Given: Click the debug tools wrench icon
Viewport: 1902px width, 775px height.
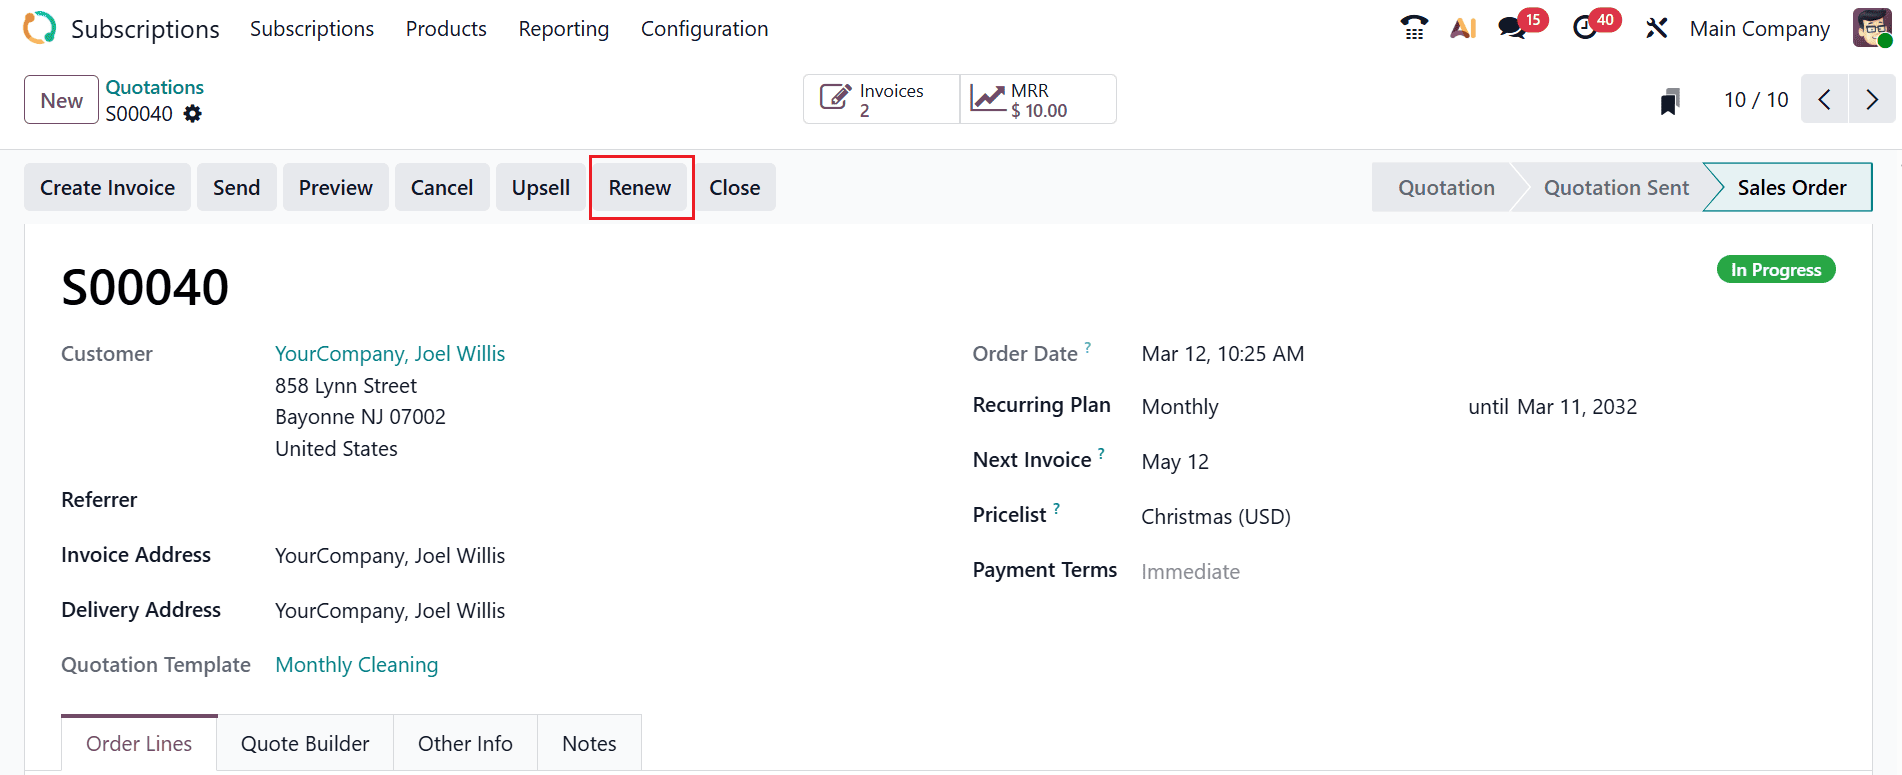Looking at the screenshot, I should [1656, 28].
